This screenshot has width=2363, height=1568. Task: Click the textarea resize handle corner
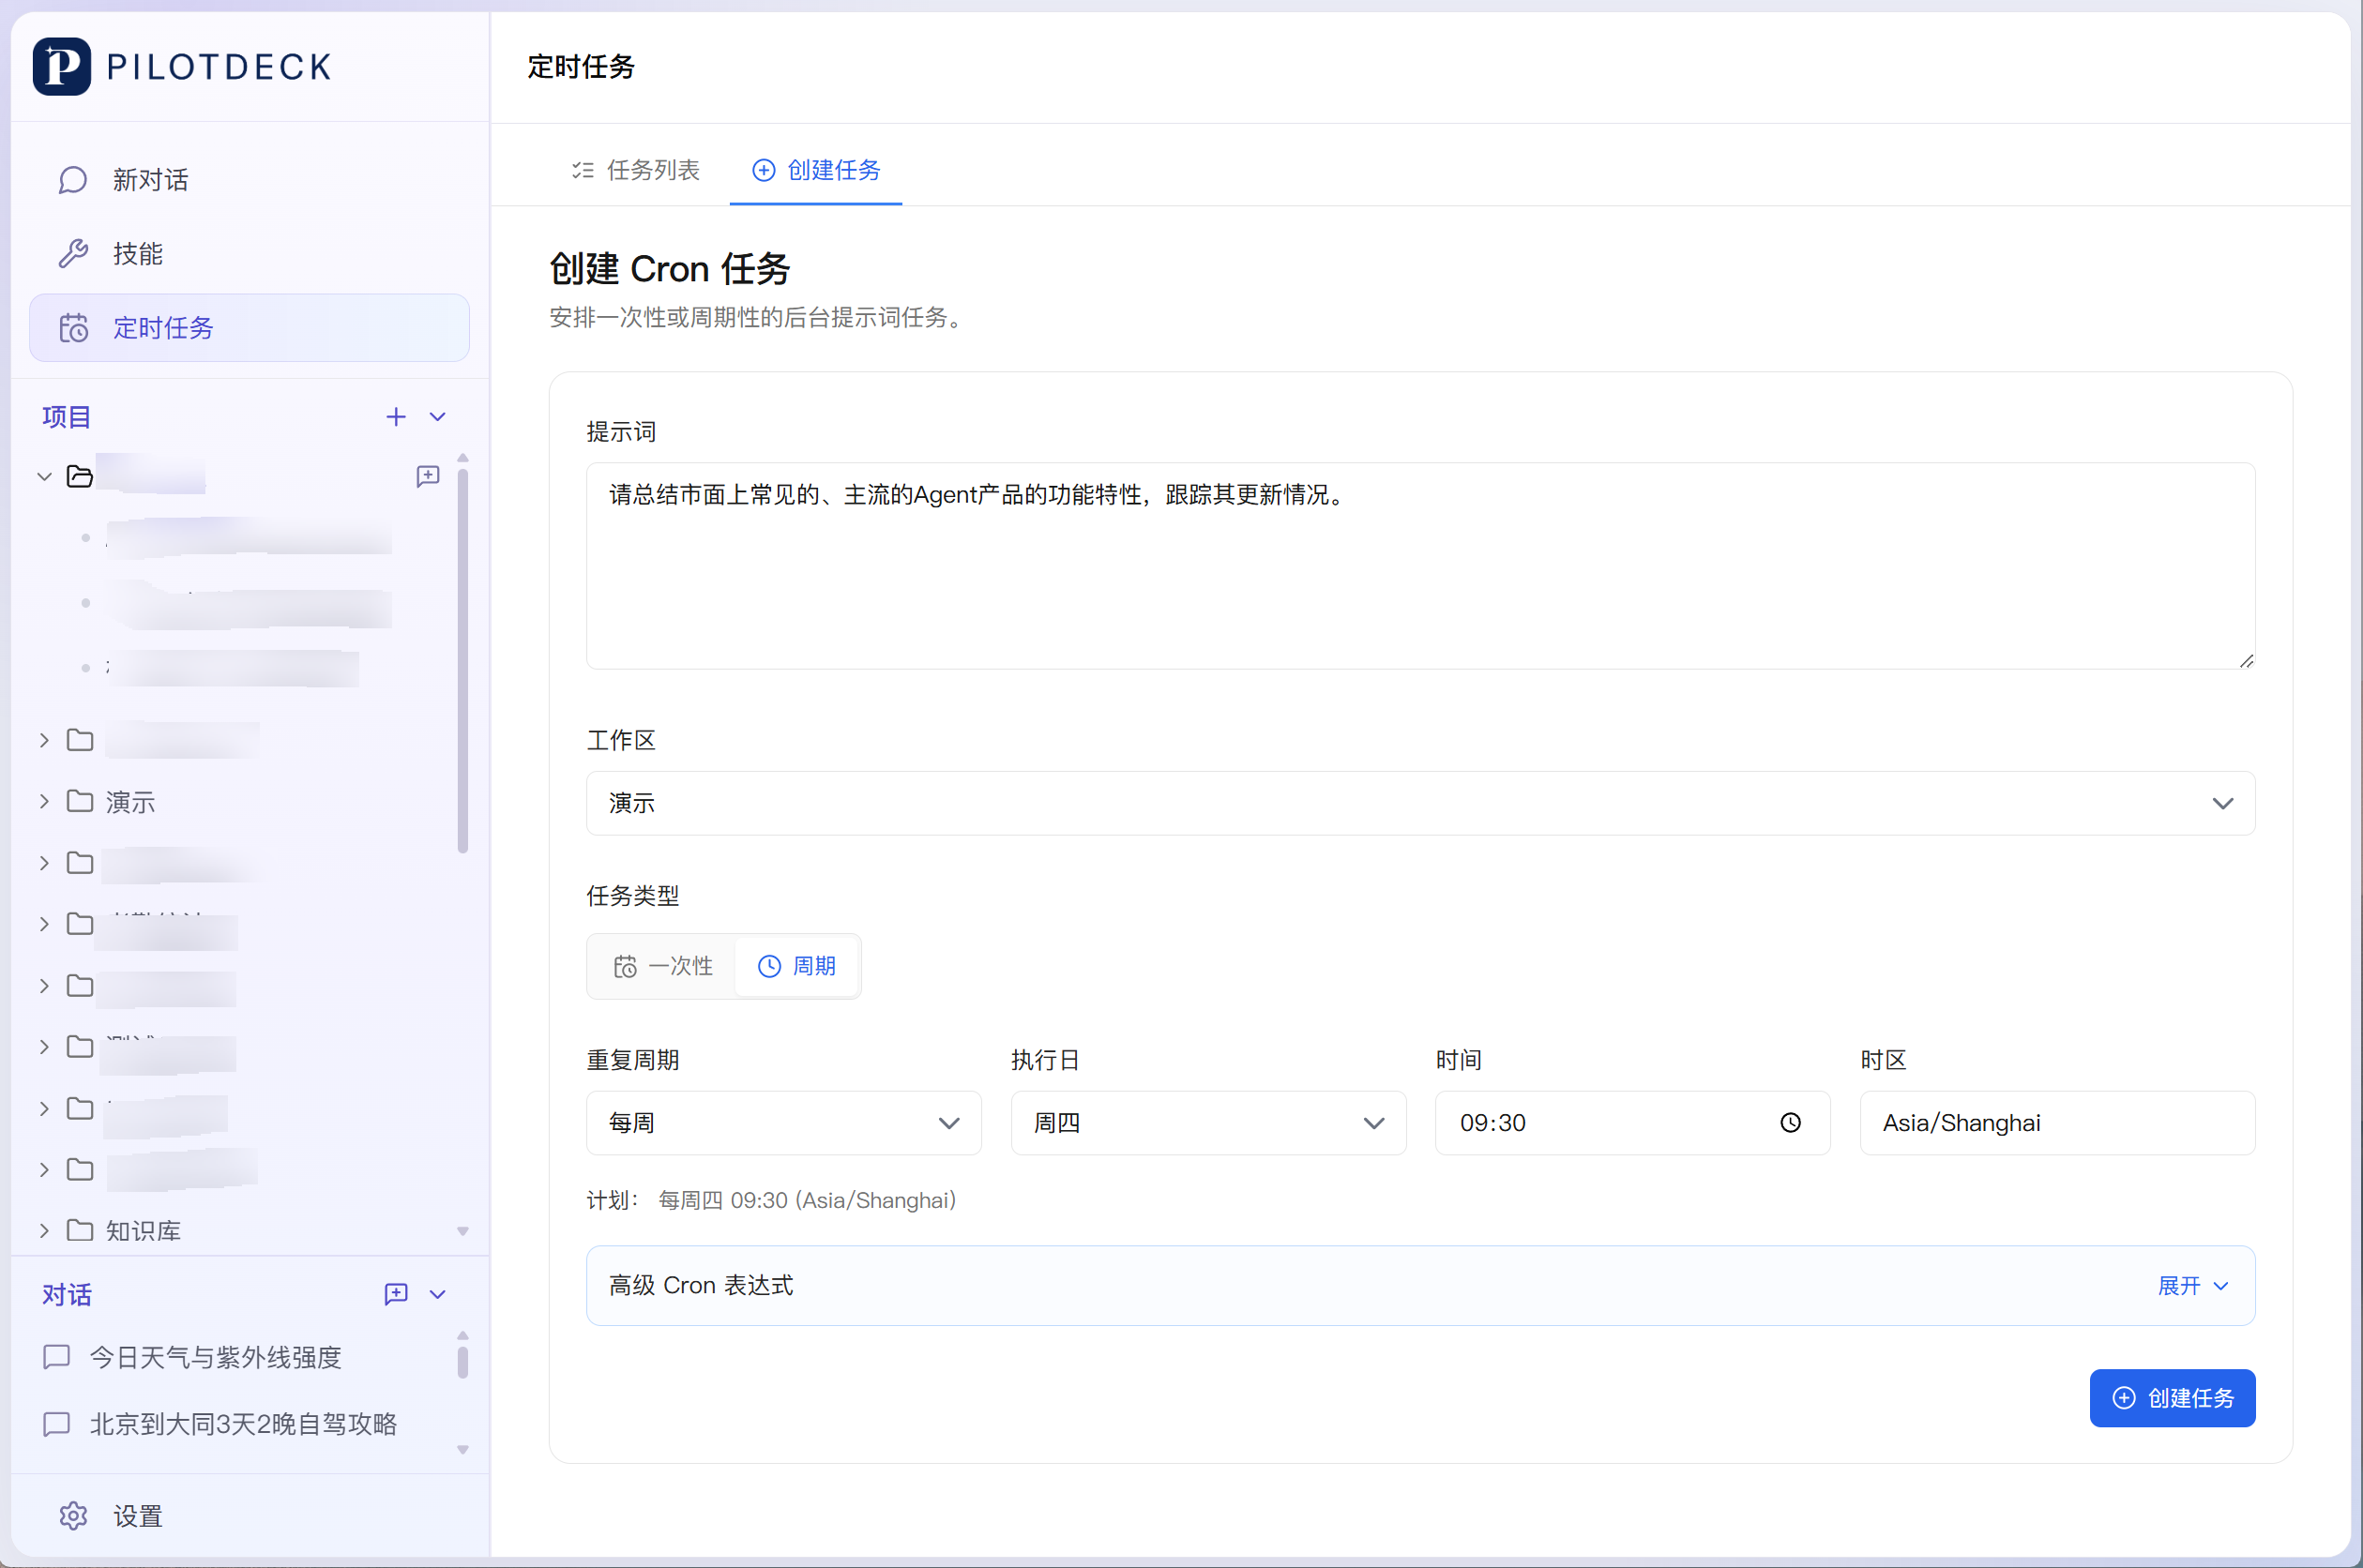[x=2246, y=660]
